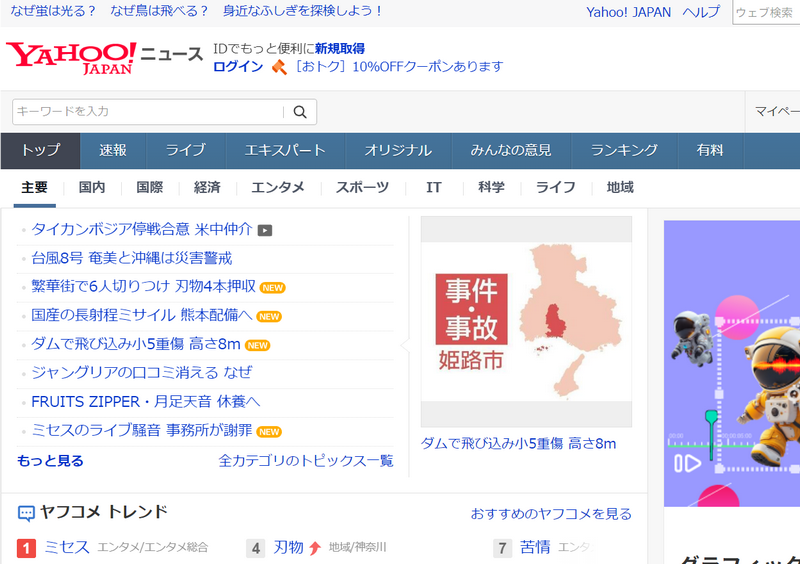This screenshot has width=800, height=564.
Task: Click the 事件・事故 姫路市 map thumbnail
Action: click(526, 322)
